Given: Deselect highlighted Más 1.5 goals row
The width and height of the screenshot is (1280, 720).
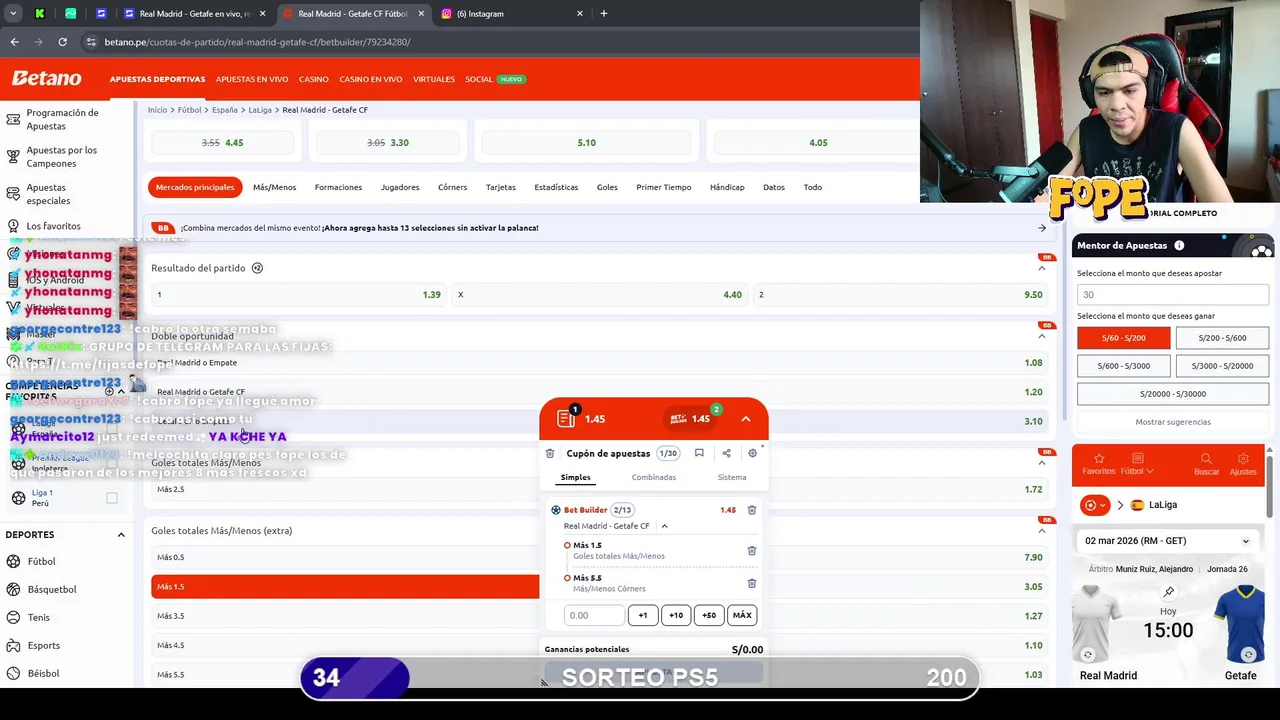Looking at the screenshot, I should click(x=345, y=587).
